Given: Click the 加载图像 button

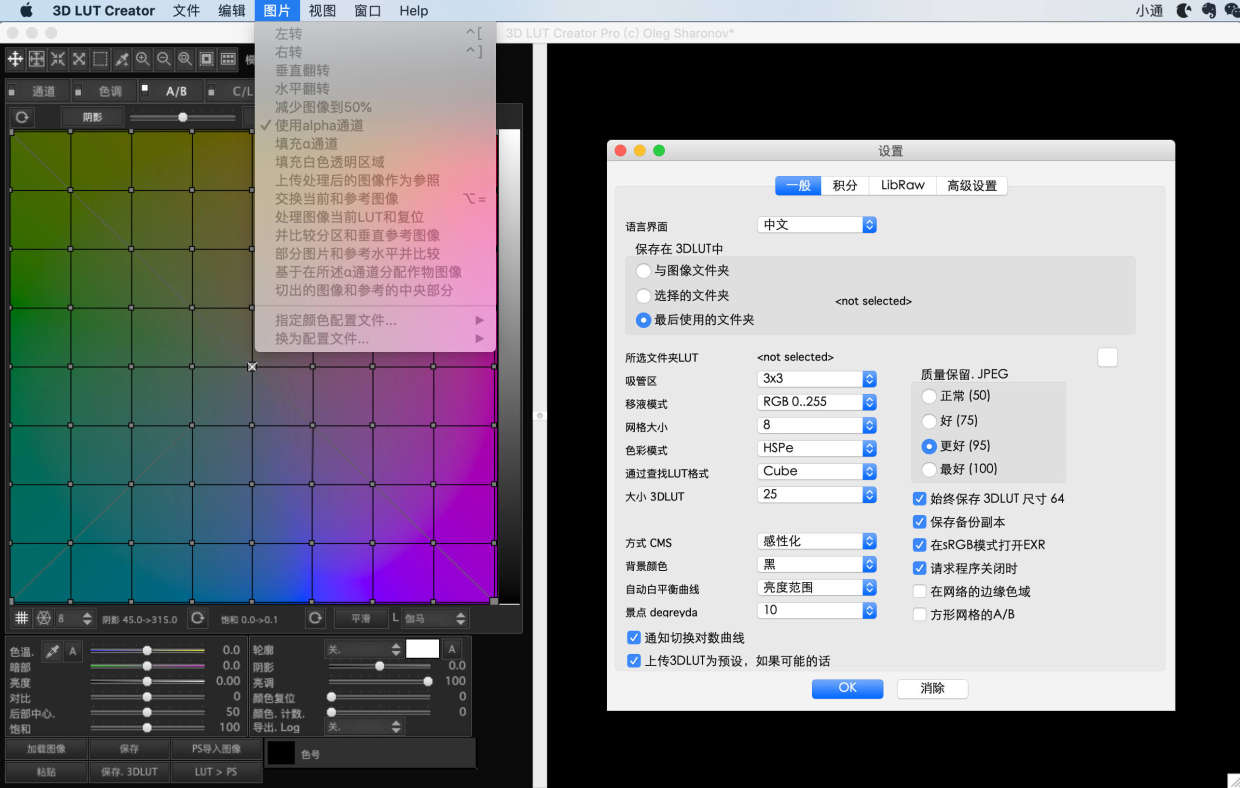Looking at the screenshot, I should point(46,749).
